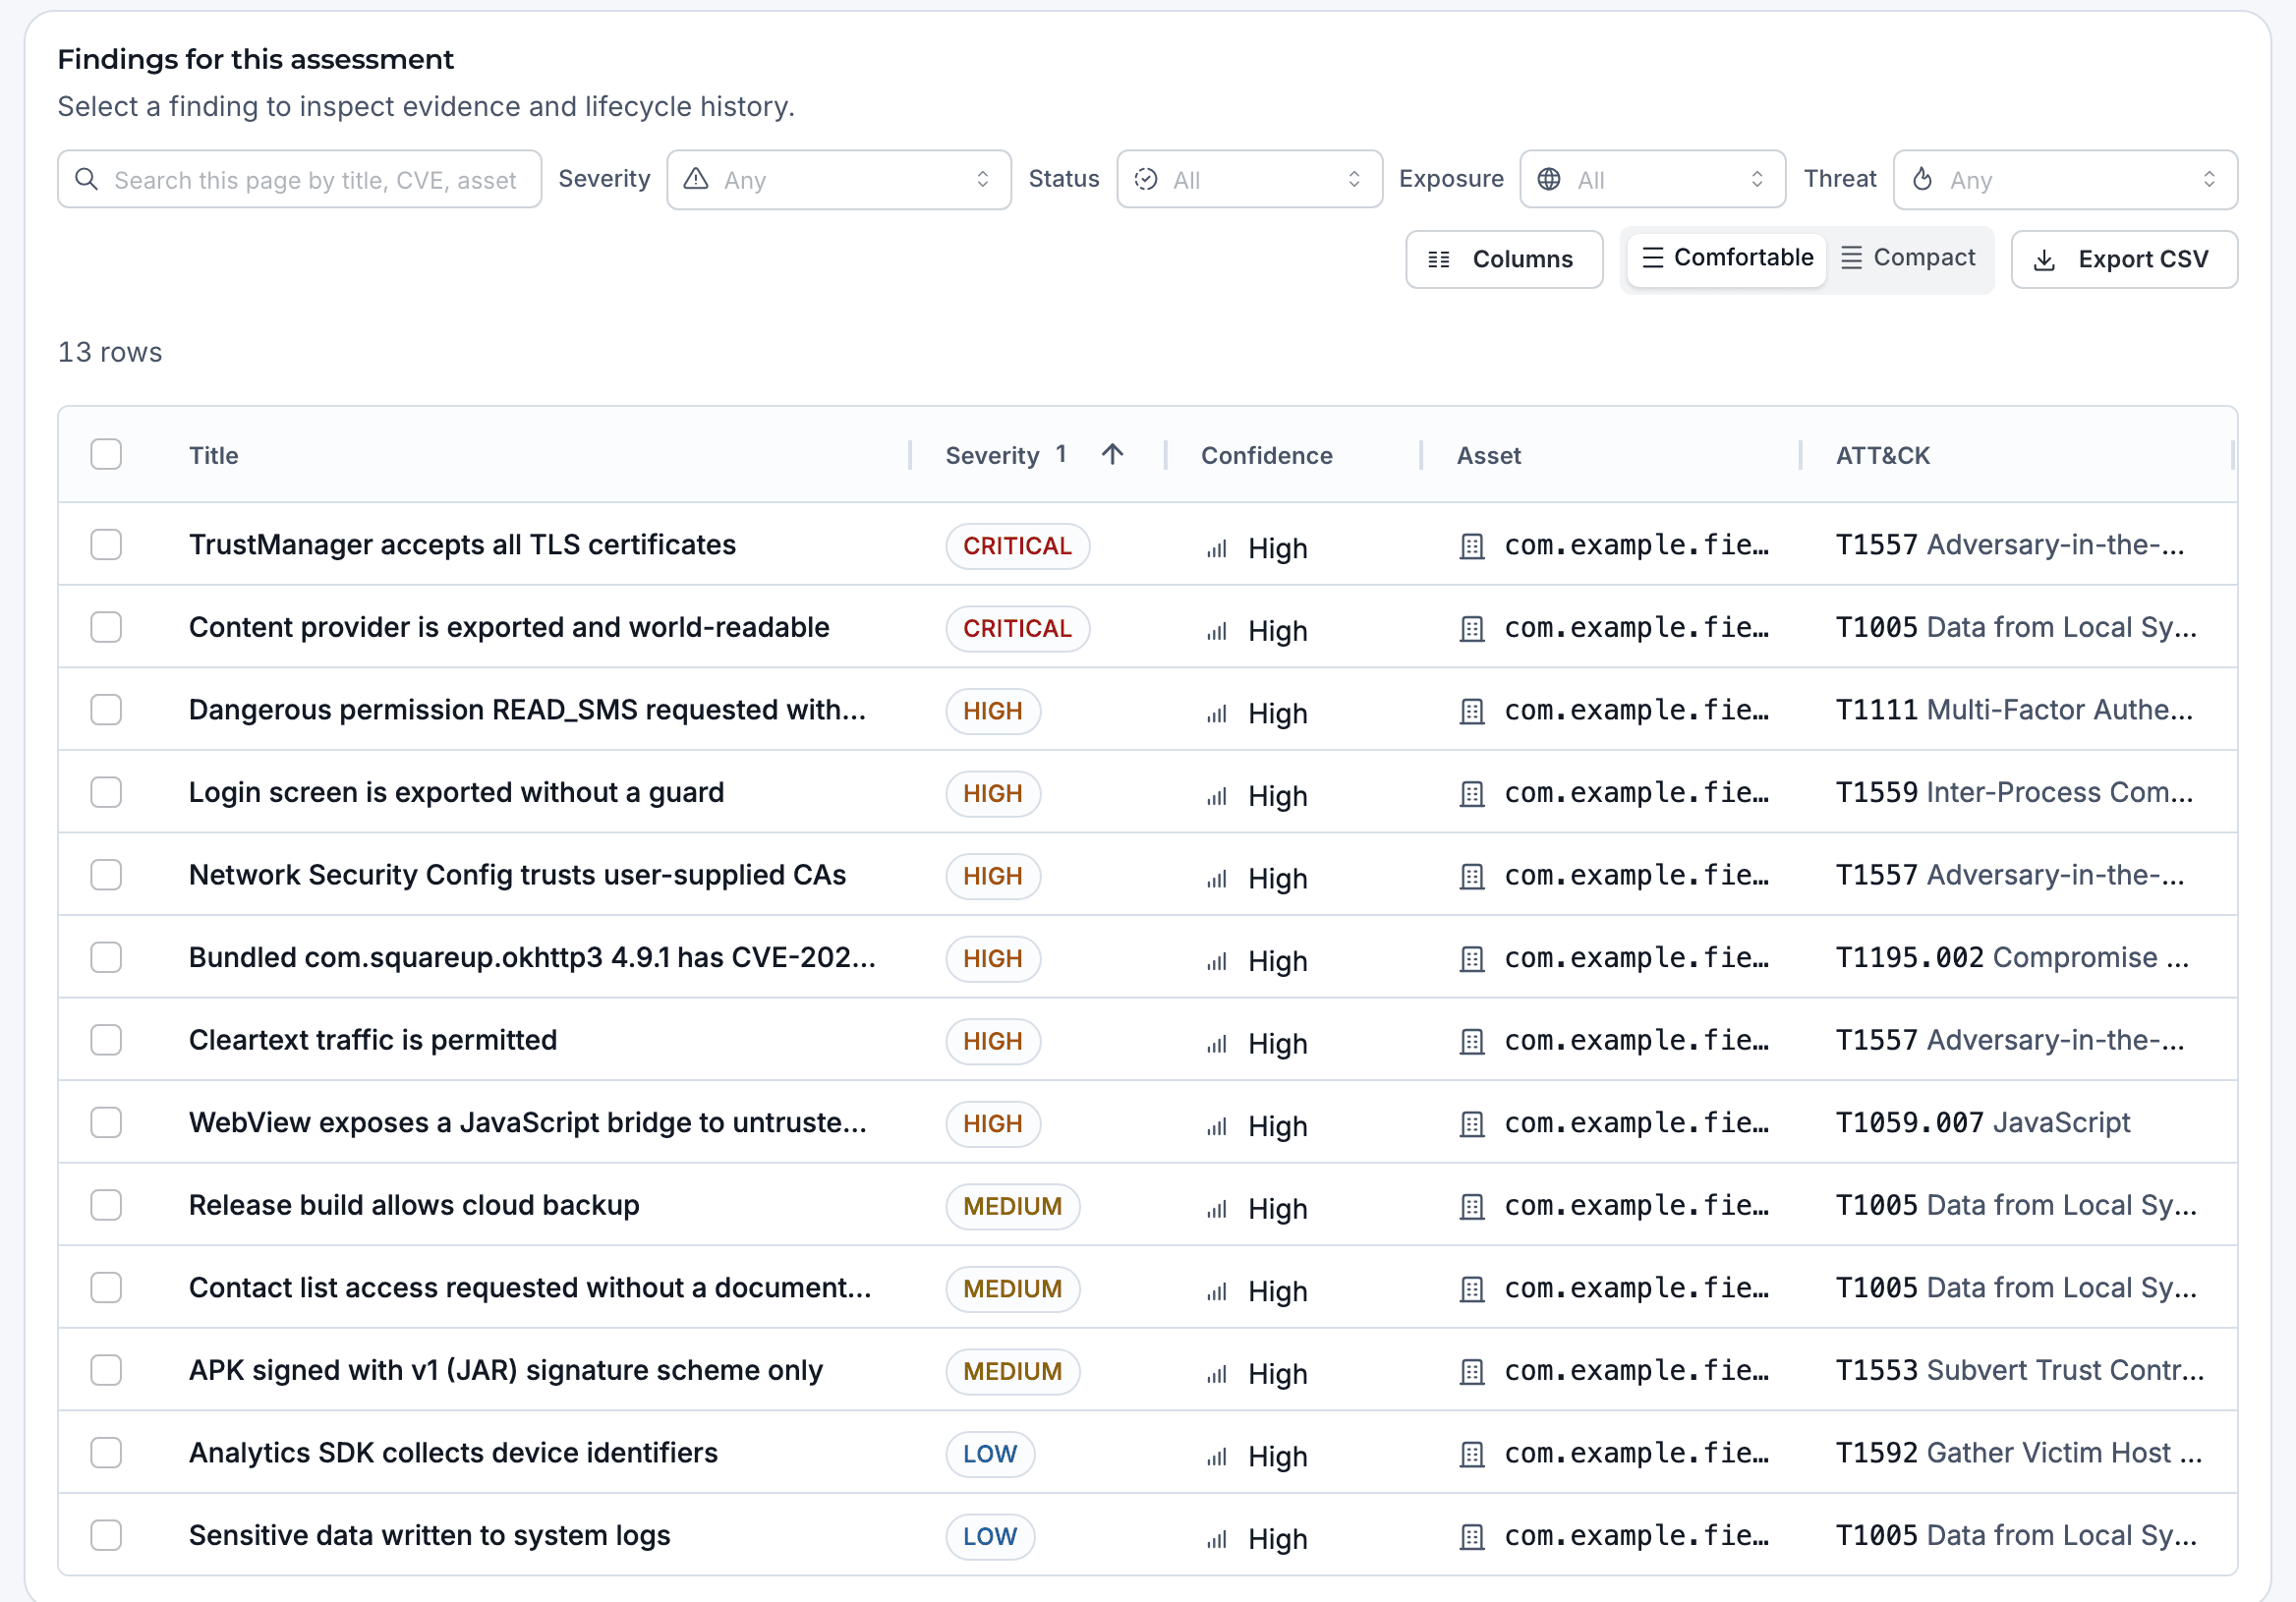The height and width of the screenshot is (1602, 2296).
Task: Tick the Cleartext traffic is permitted checkbox
Action: (x=106, y=1040)
